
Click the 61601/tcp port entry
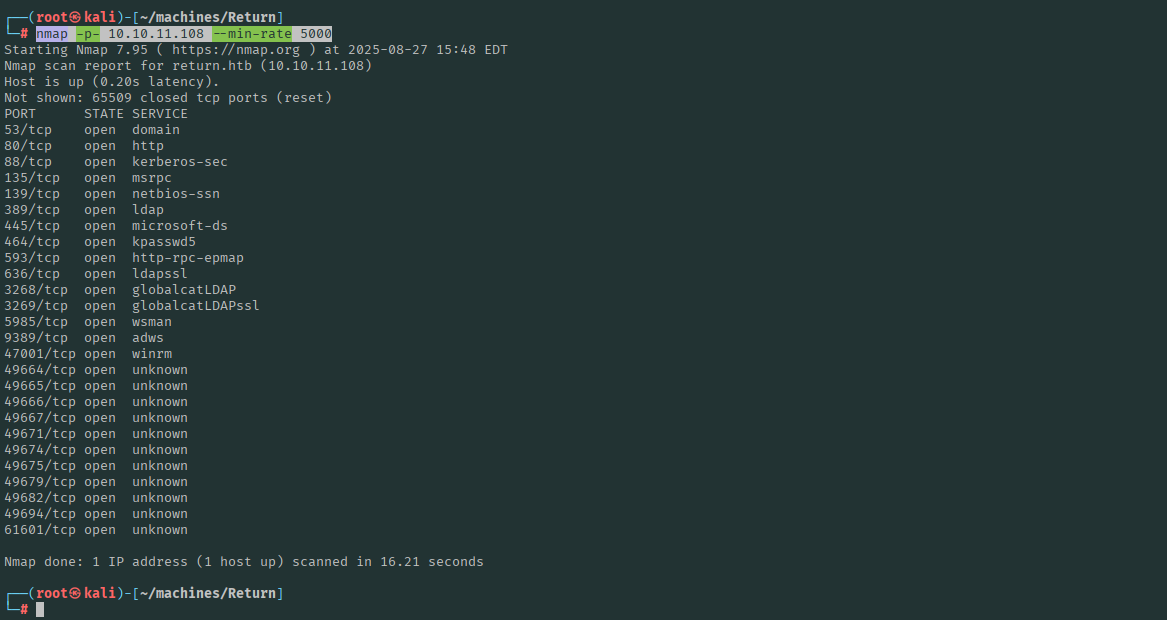(x=40, y=530)
